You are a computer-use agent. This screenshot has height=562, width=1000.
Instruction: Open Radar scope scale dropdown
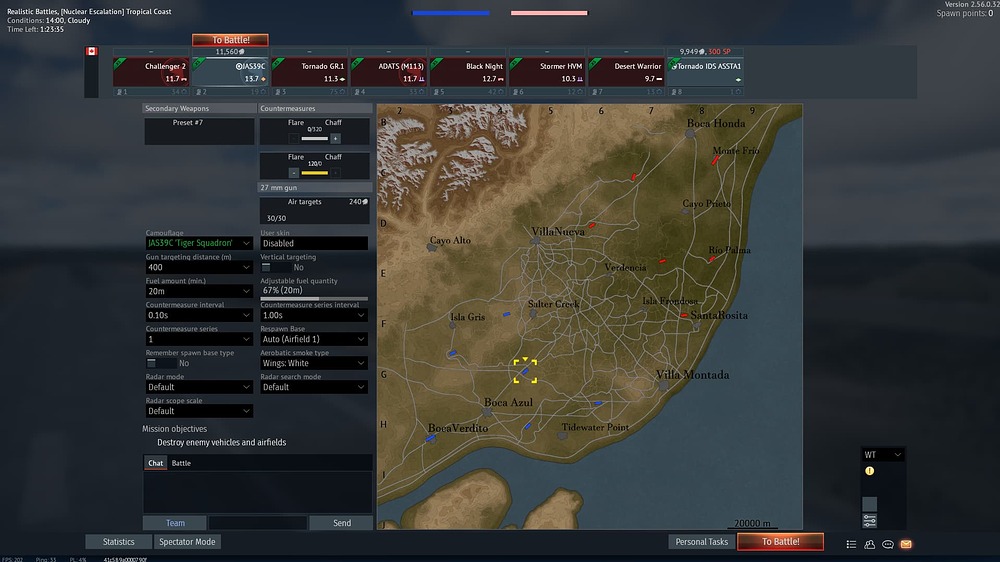(199, 411)
